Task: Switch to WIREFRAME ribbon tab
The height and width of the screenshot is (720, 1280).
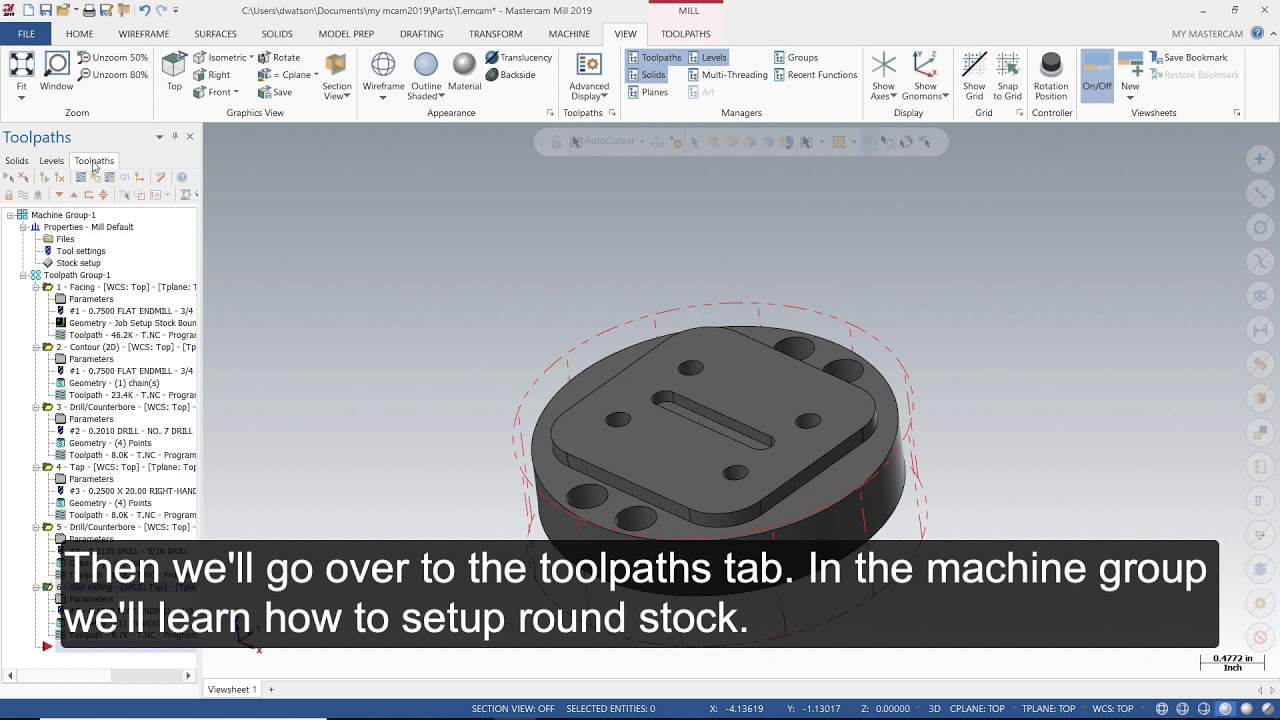Action: (x=143, y=34)
